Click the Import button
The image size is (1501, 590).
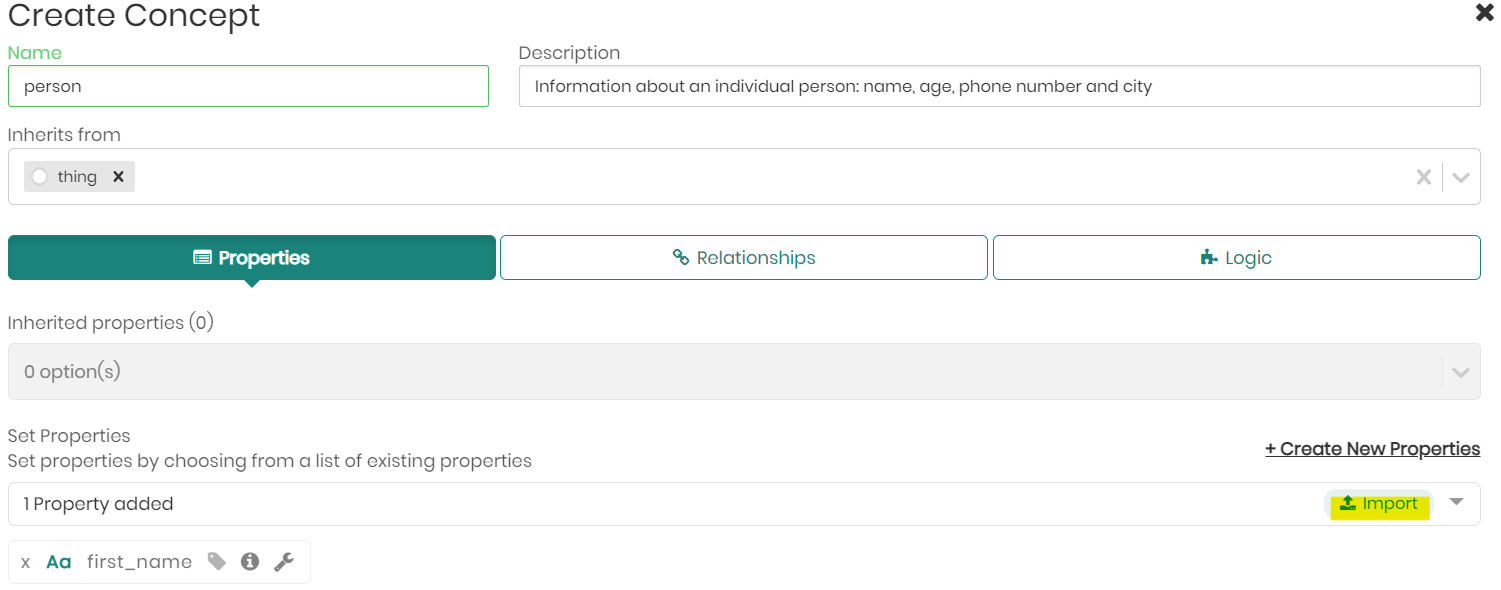pyautogui.click(x=1379, y=504)
